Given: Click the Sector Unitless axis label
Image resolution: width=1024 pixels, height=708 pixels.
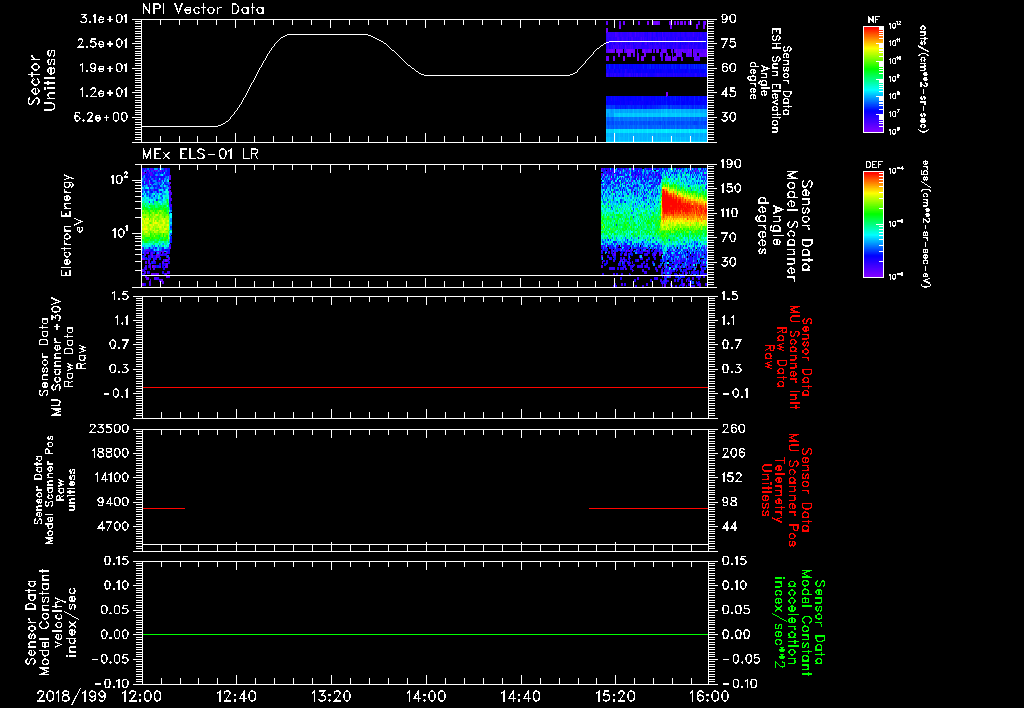Looking at the screenshot, I should [41, 80].
